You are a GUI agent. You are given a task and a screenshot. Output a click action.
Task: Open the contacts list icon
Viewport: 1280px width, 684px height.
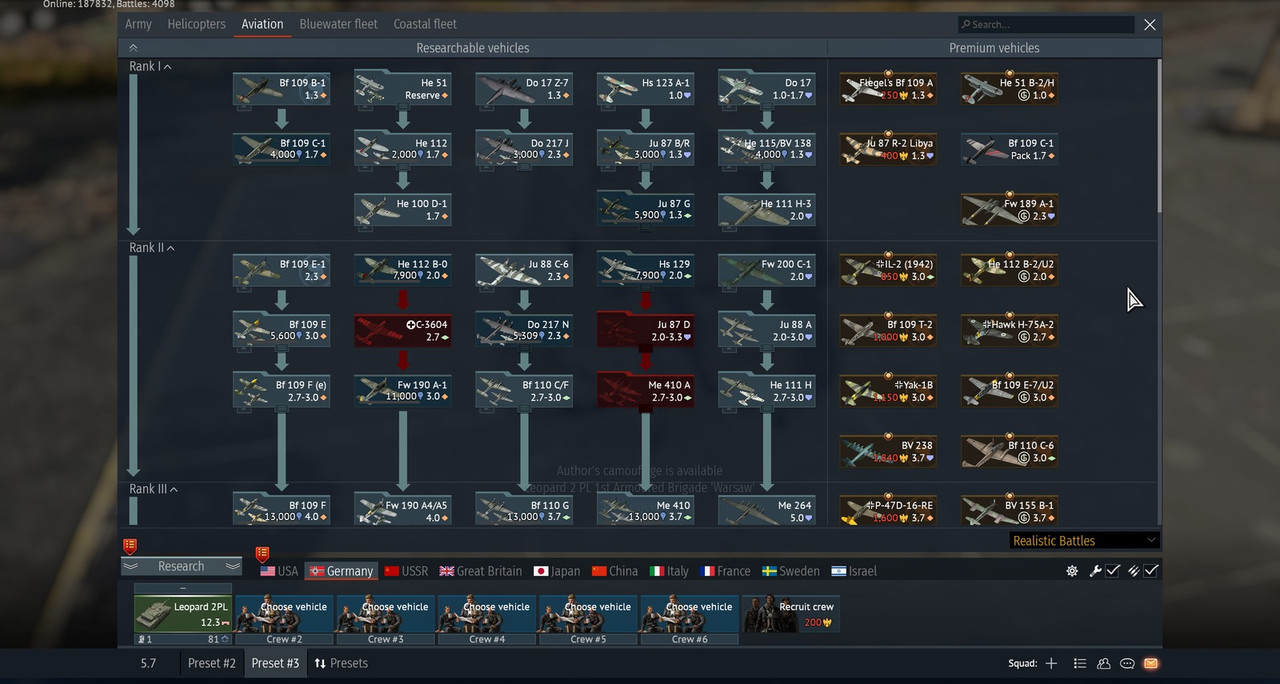(1080, 663)
